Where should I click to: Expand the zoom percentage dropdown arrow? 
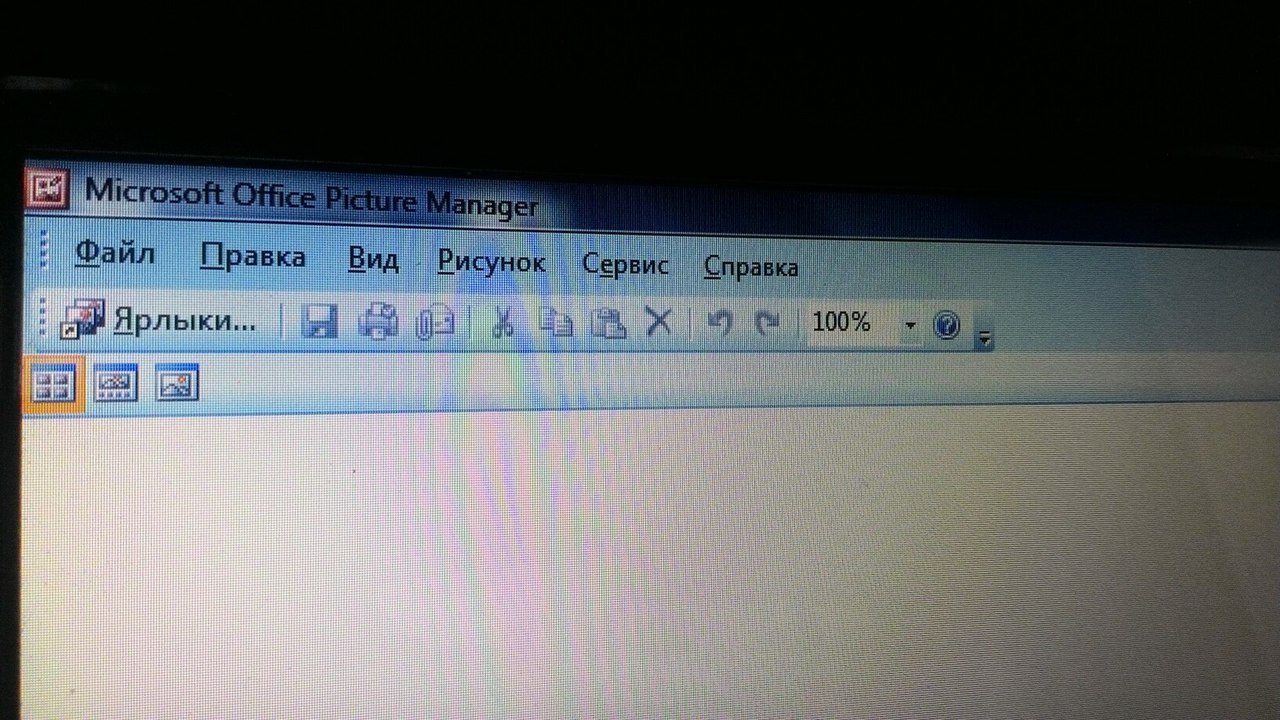(x=910, y=325)
